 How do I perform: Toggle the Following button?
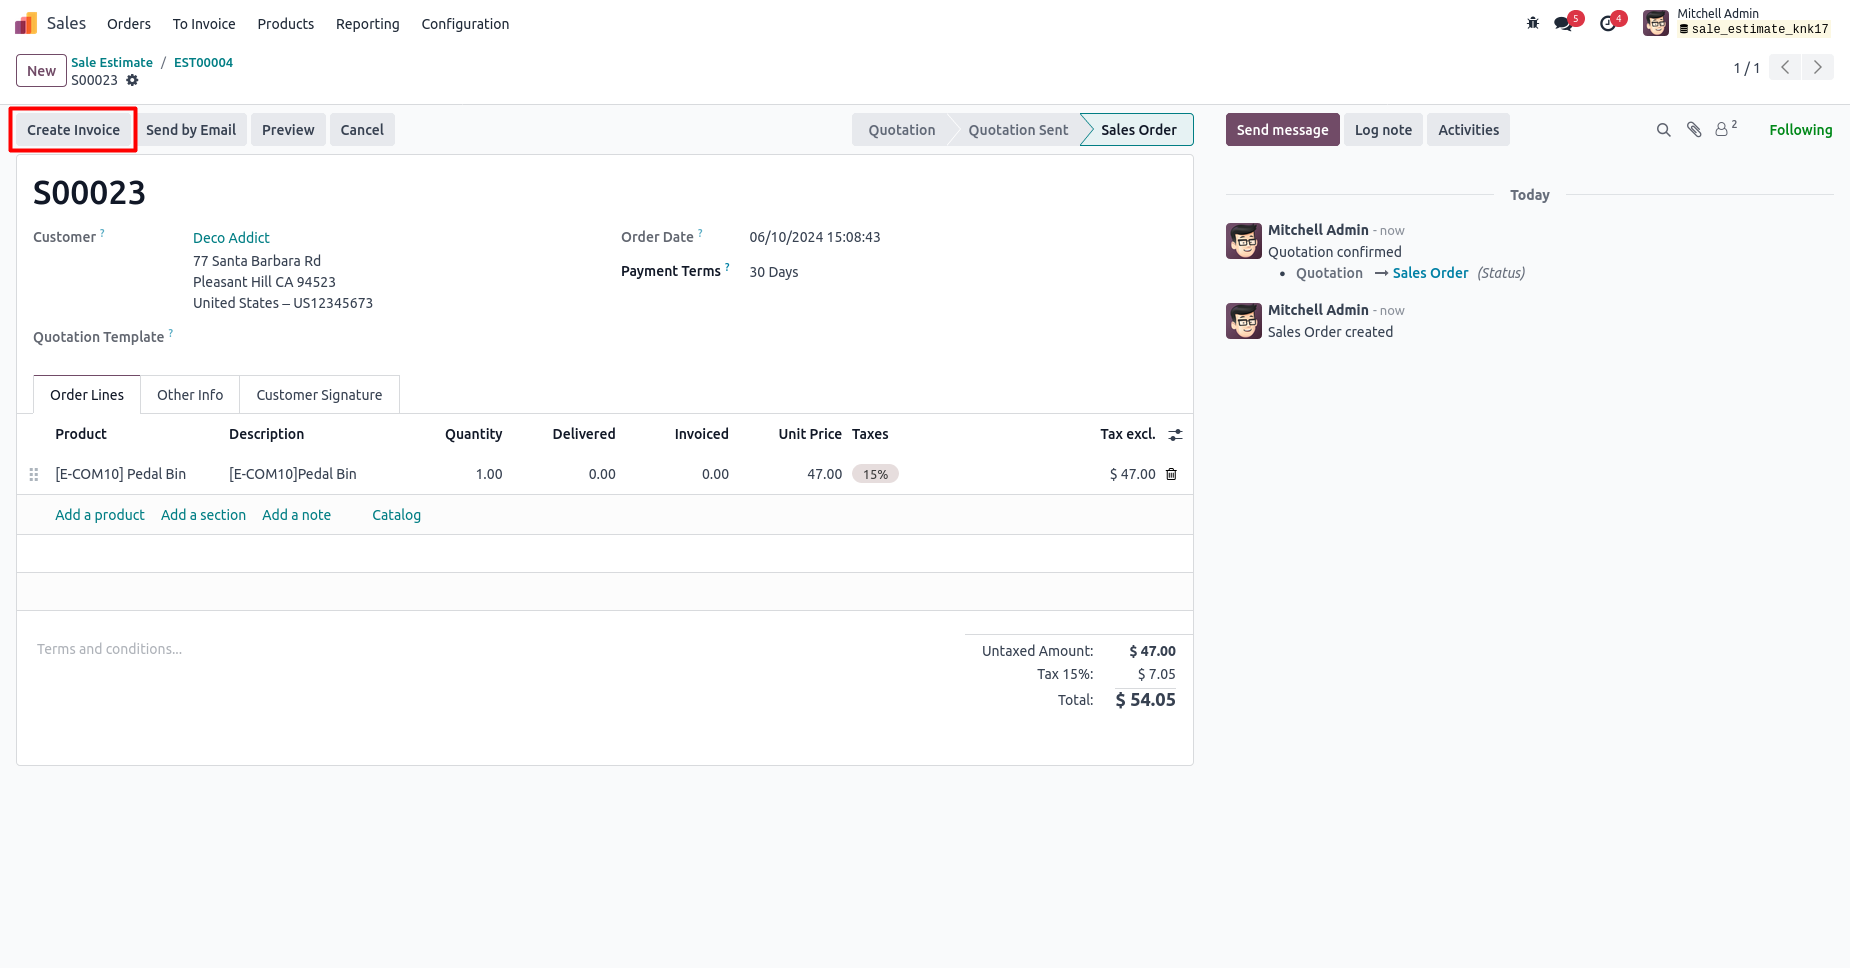point(1800,130)
